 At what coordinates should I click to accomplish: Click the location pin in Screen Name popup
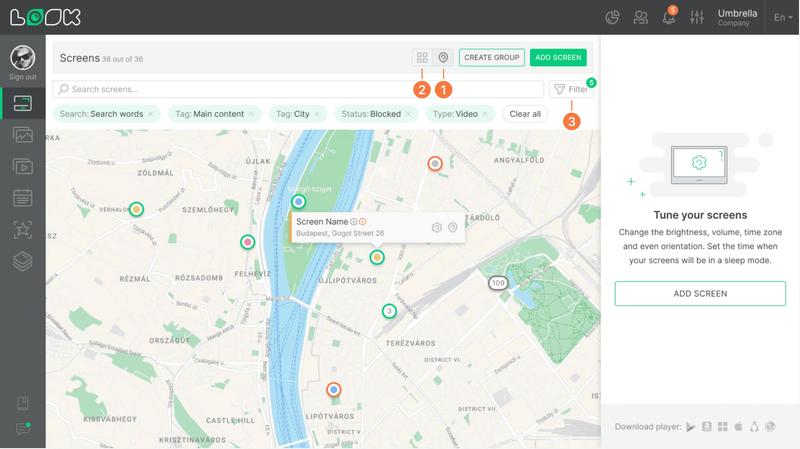(453, 228)
